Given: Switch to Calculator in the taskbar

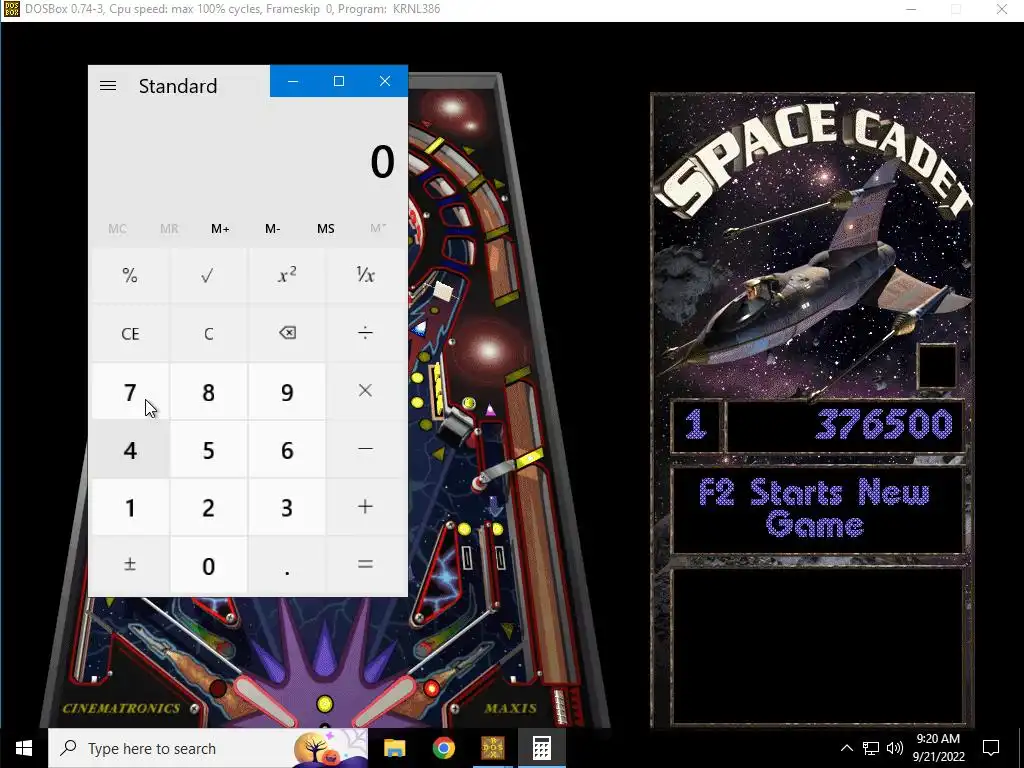Looking at the screenshot, I should point(541,748).
